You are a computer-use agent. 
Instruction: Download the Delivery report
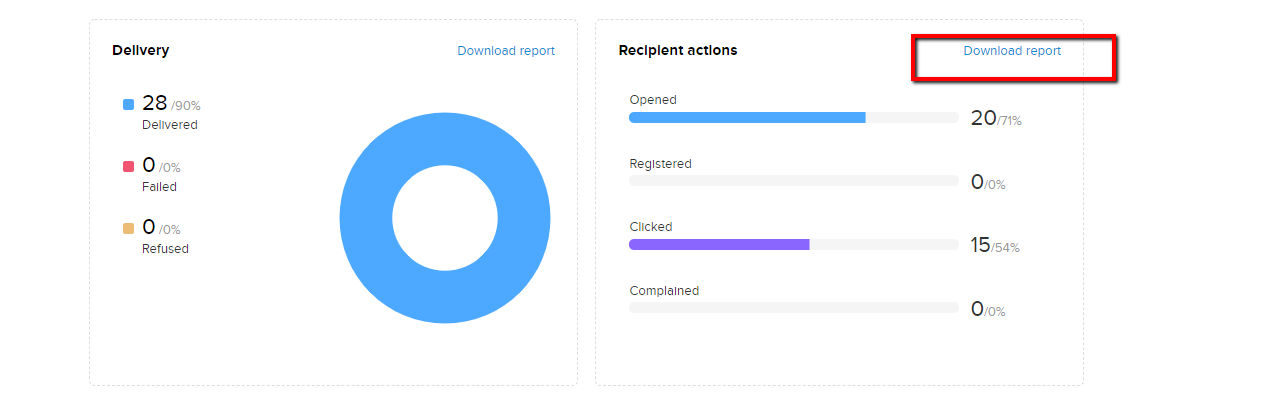(x=506, y=51)
